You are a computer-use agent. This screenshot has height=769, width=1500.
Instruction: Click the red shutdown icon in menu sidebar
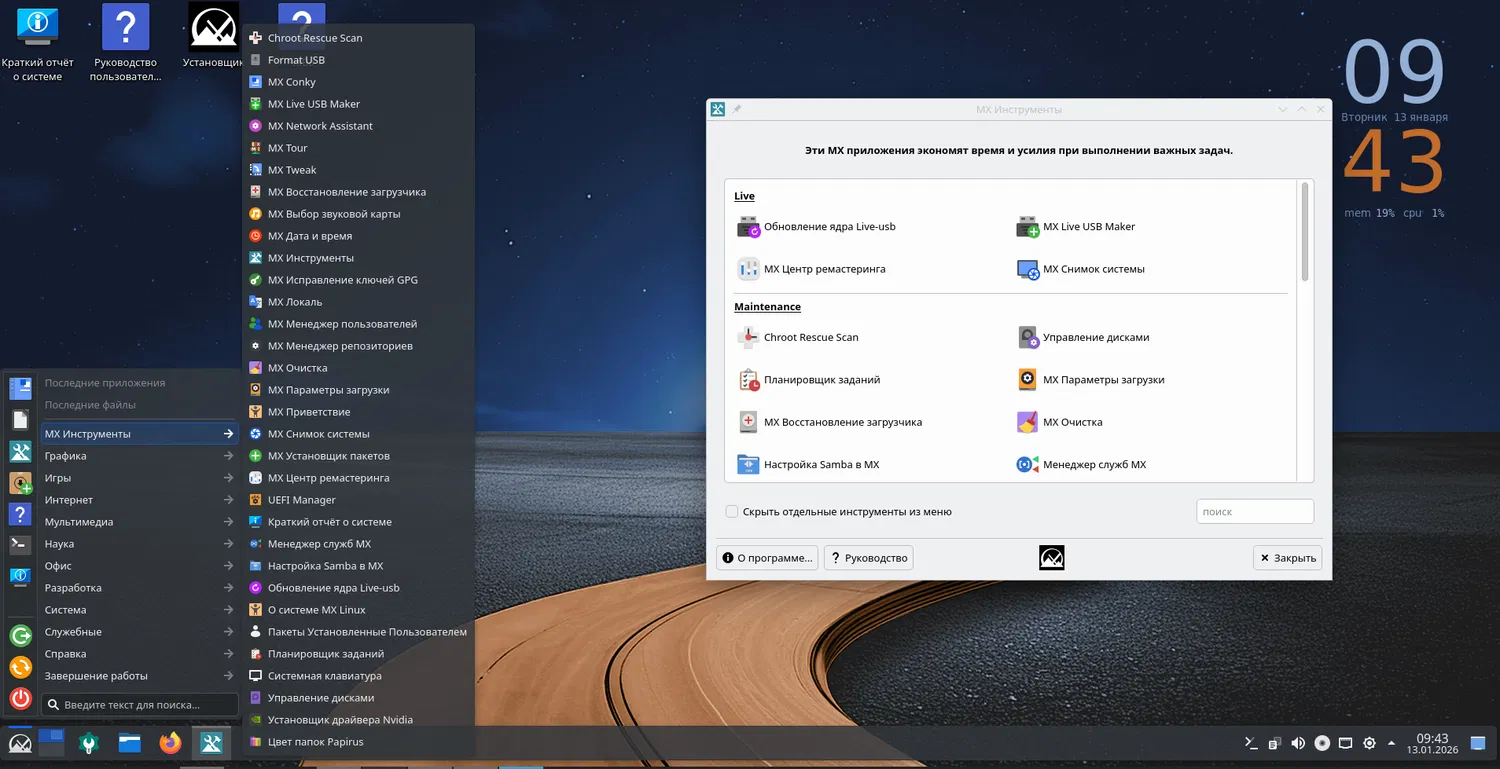click(20, 698)
